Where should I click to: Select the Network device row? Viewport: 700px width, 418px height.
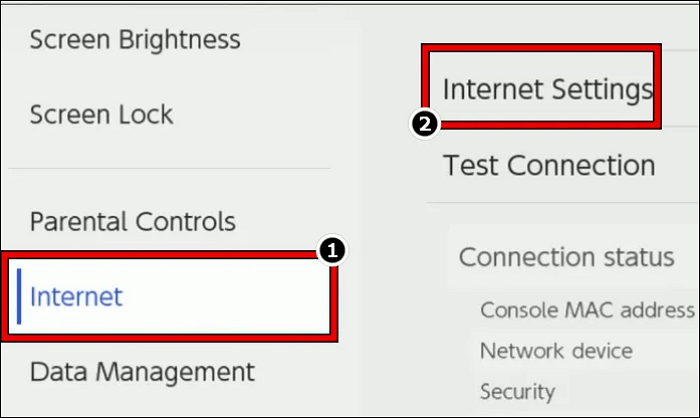tap(556, 351)
